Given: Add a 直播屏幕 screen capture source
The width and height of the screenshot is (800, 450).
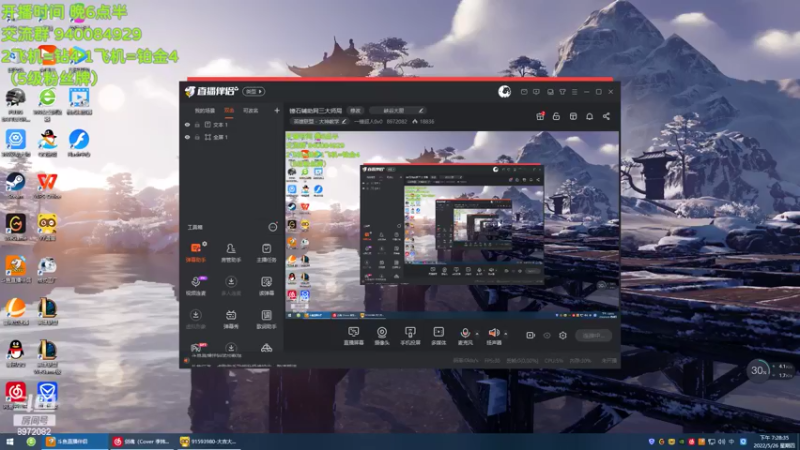Looking at the screenshot, I should (353, 336).
